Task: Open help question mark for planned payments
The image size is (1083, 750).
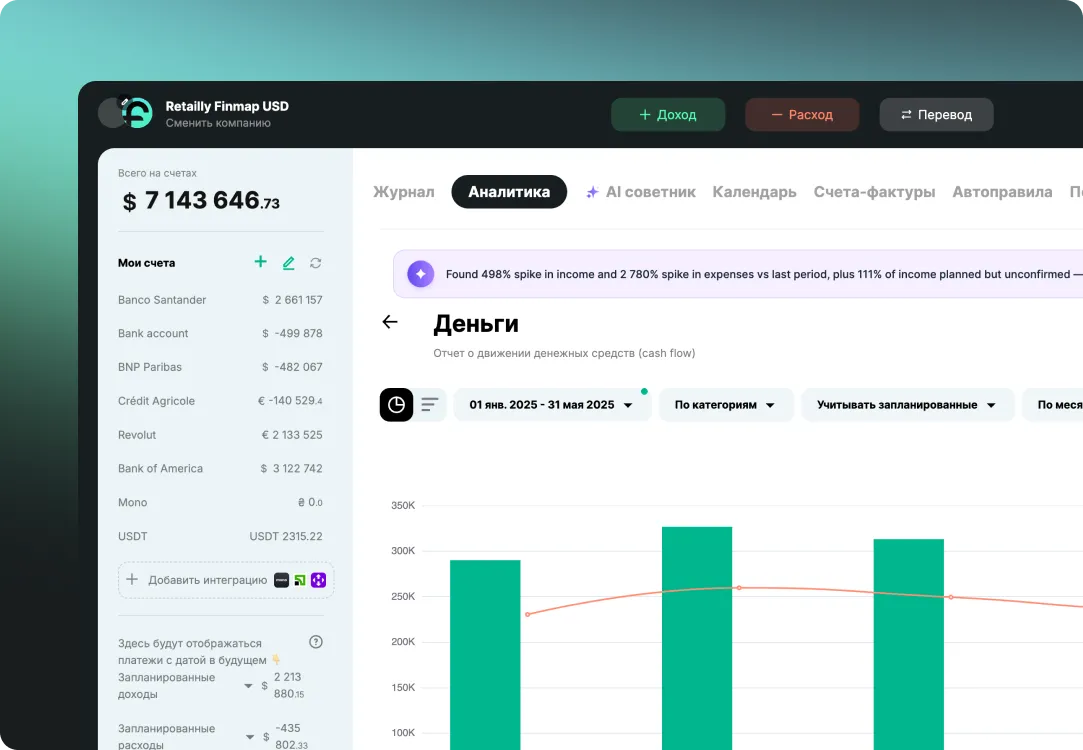Action: tap(316, 642)
